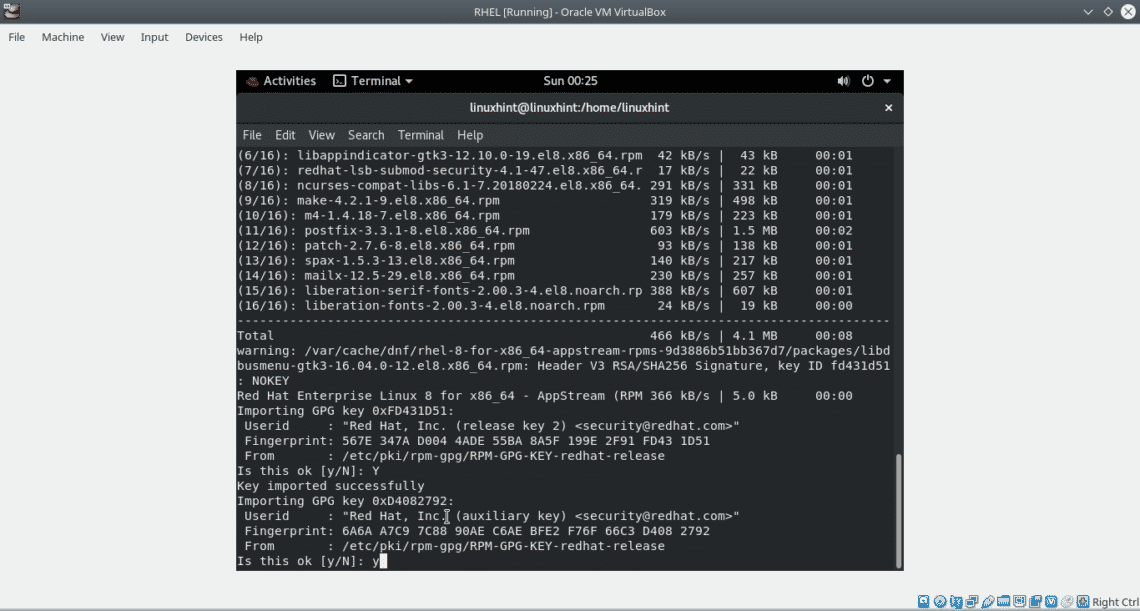Open the clock showing Sun 00:25

570,81
